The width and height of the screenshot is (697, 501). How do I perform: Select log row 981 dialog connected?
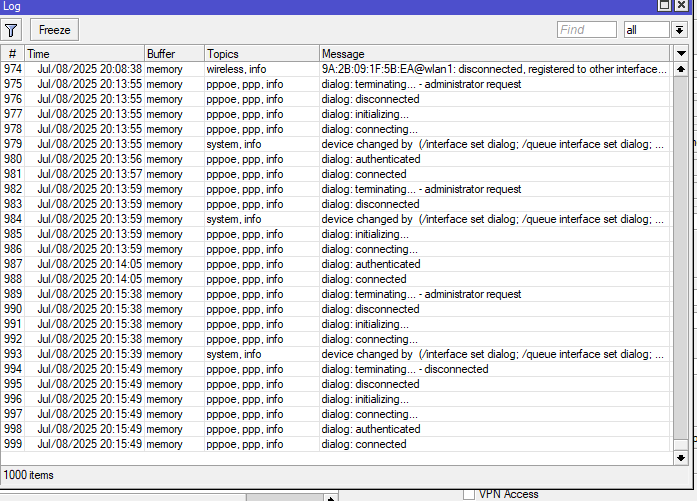336,174
